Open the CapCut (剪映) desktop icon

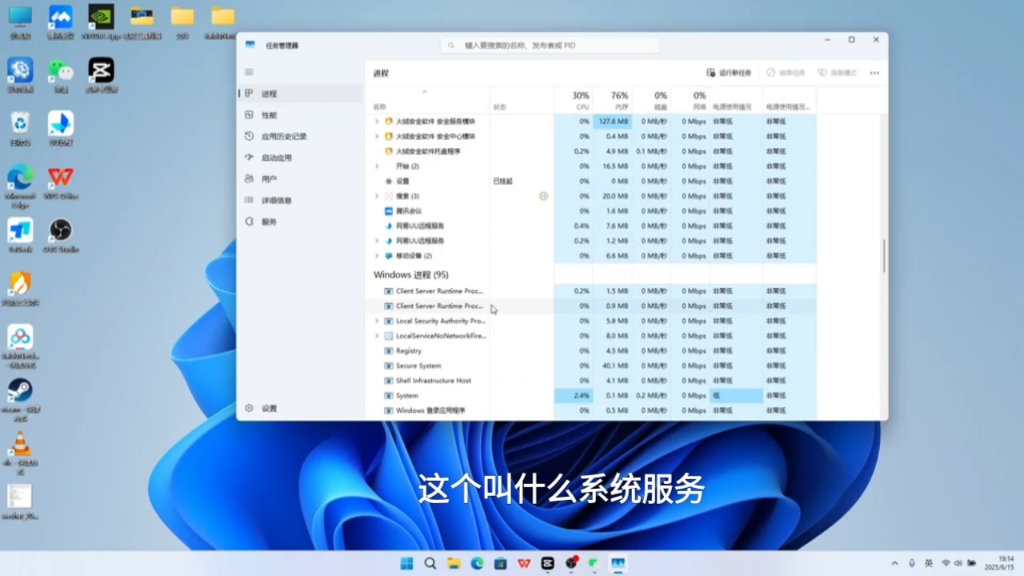tap(101, 76)
